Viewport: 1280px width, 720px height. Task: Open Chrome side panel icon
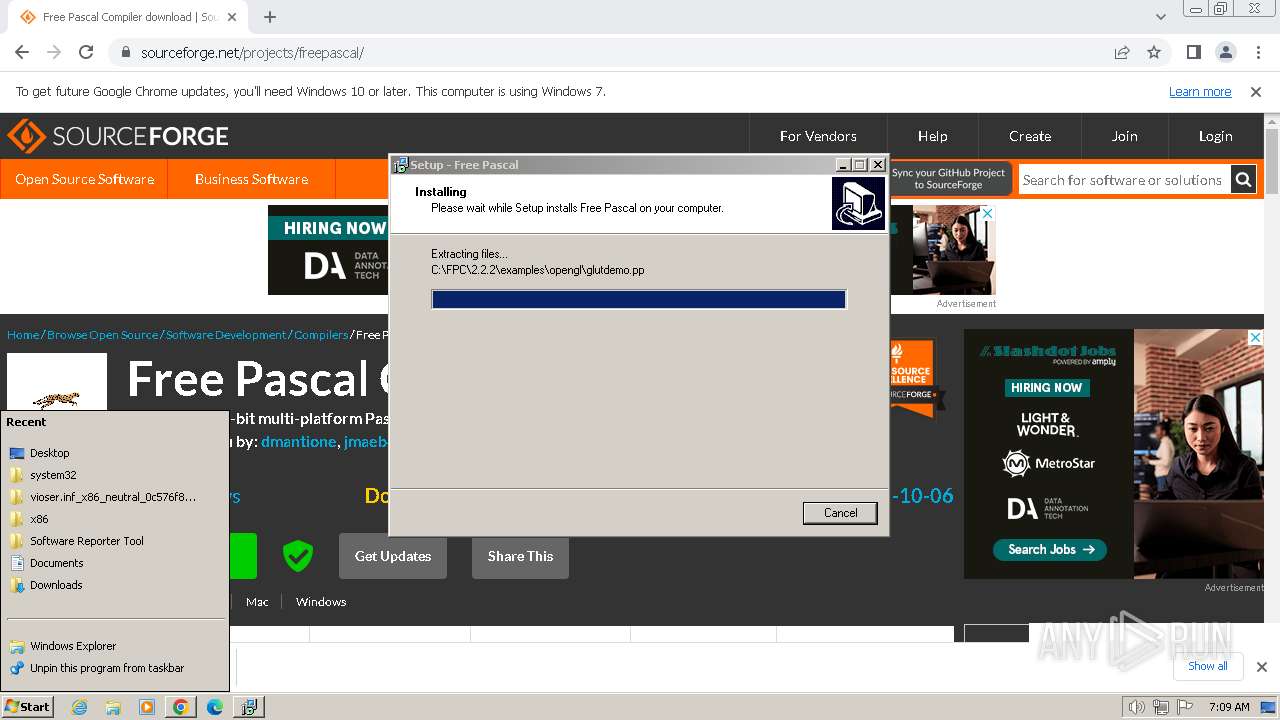click(x=1193, y=52)
